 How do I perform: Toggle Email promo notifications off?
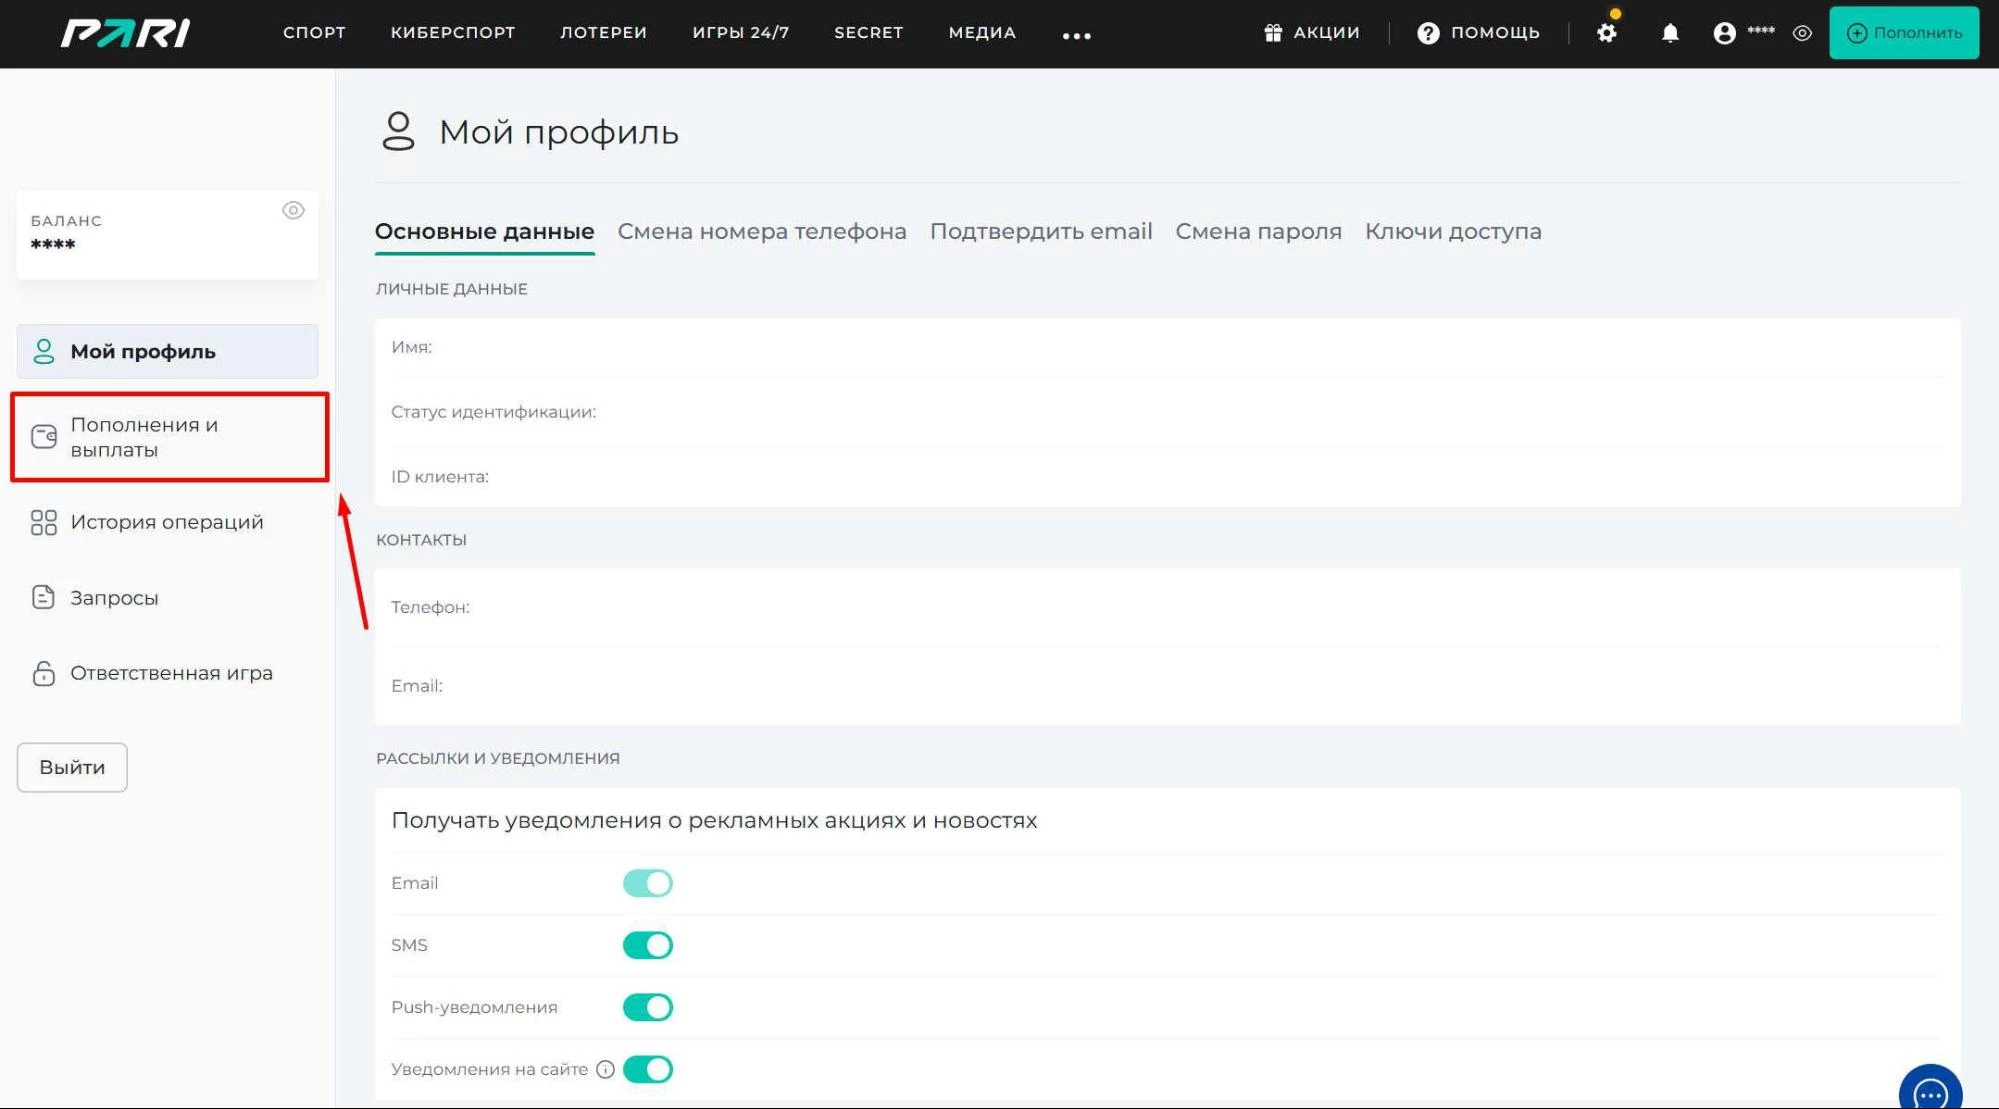point(648,883)
